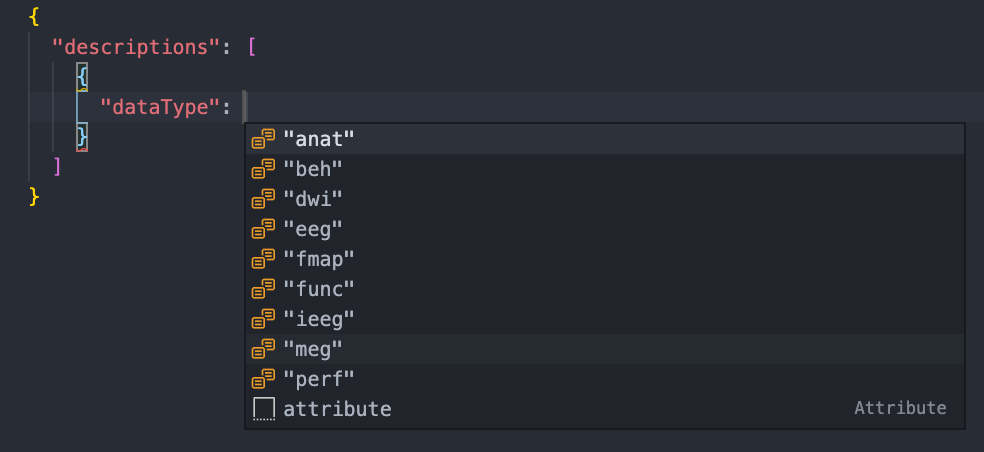Click the enum icon beside "eeg"

tap(264, 229)
